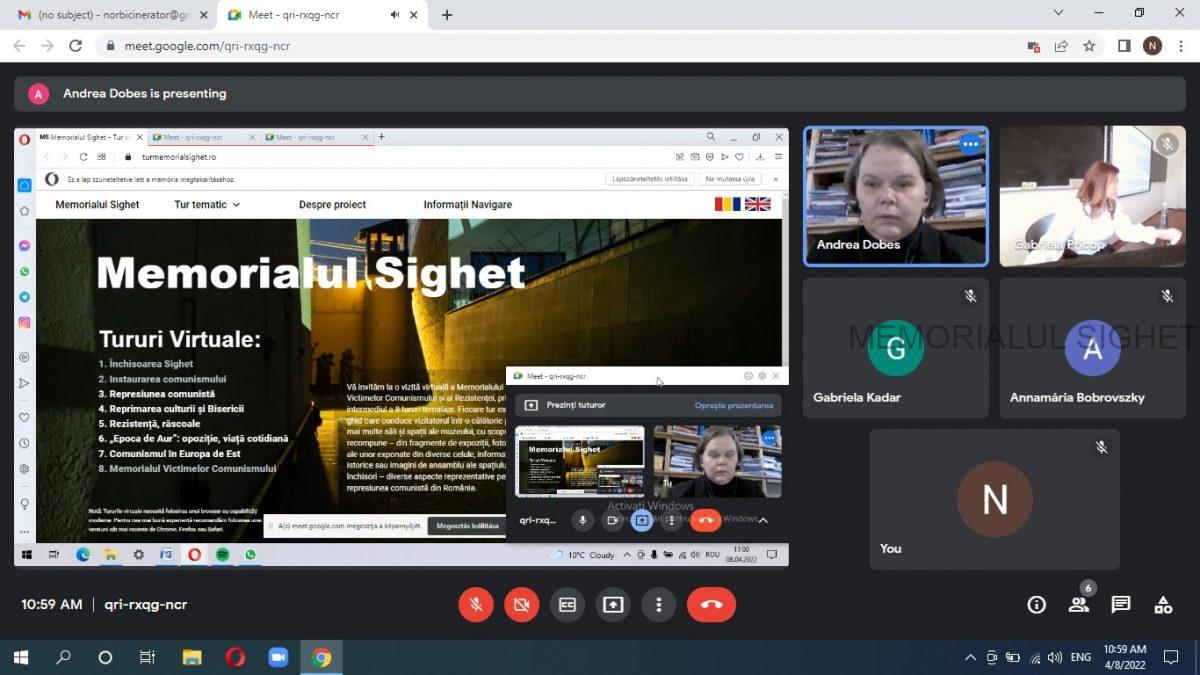Open options on Andrea Dobes video tile

969,145
